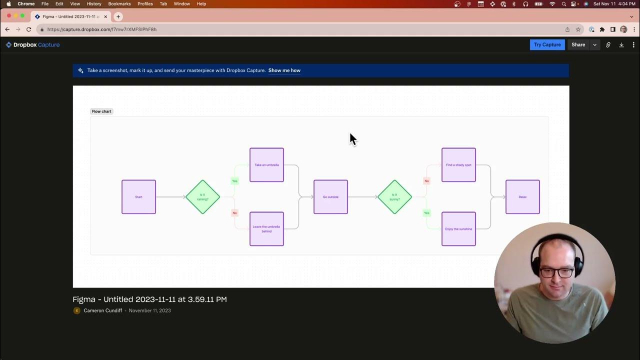640x360 pixels.
Task: Copy link with the chain icon
Action: [x=608, y=45]
